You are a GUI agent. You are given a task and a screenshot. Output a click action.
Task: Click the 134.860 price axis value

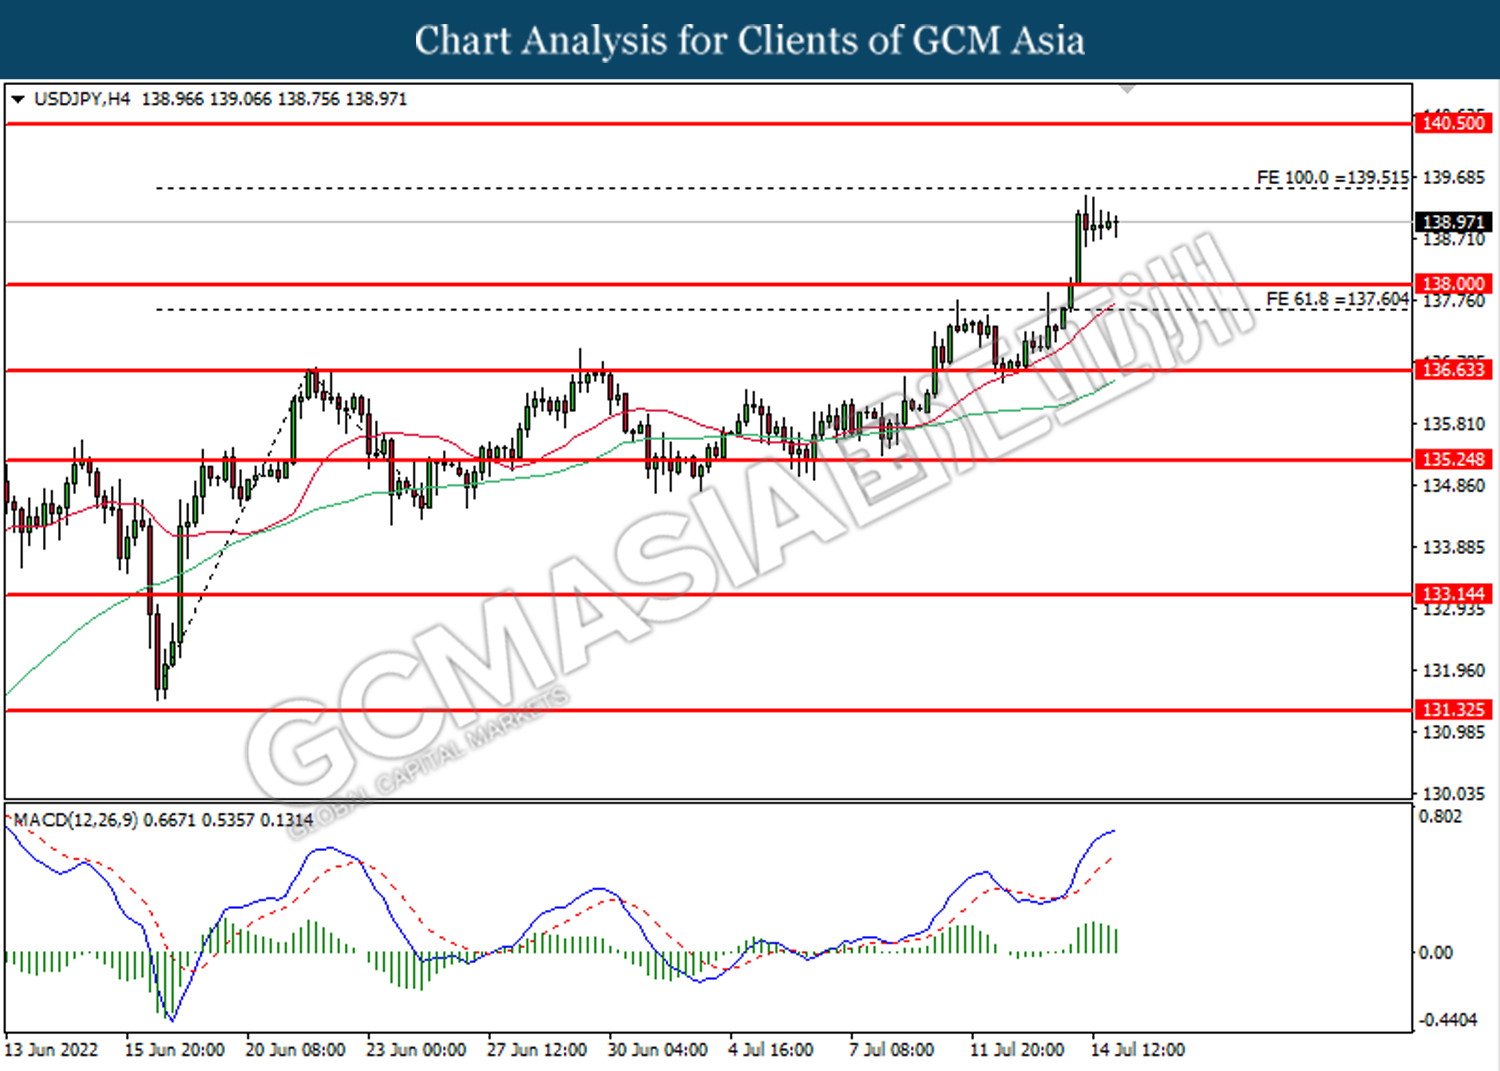[x=1454, y=486]
